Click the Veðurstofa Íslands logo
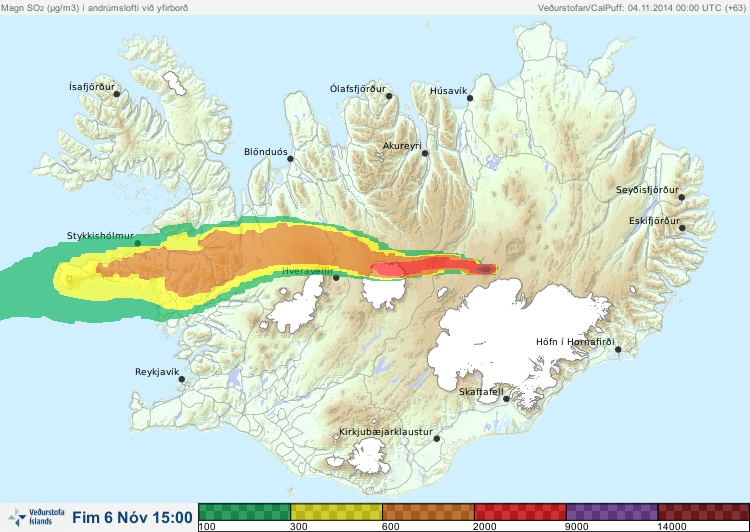750x532 pixels. click(x=37, y=517)
